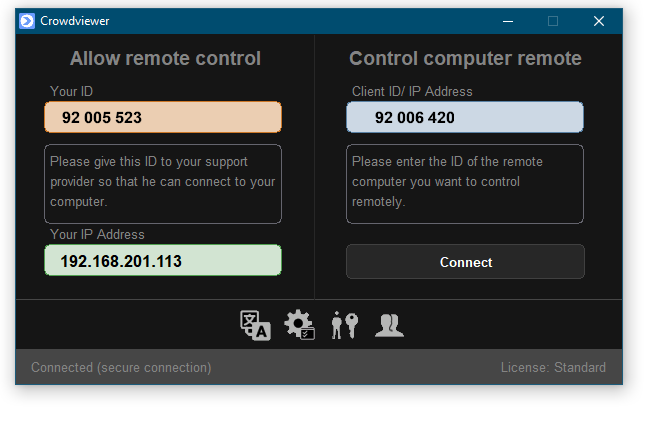Click the remote computer ID instruction box
The width and height of the screenshot is (651, 422).
[x=465, y=184]
